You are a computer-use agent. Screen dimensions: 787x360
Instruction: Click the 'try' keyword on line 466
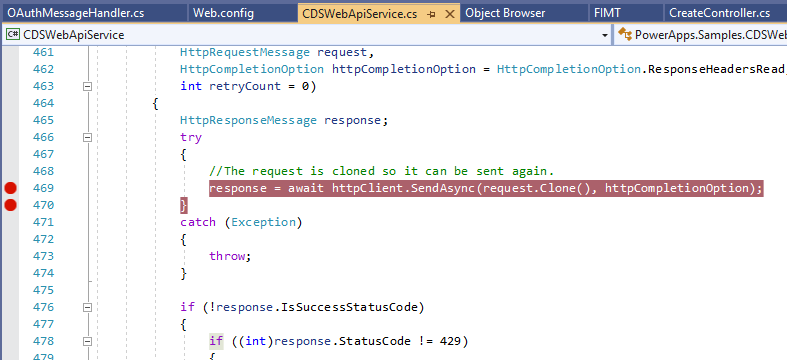[x=191, y=137]
